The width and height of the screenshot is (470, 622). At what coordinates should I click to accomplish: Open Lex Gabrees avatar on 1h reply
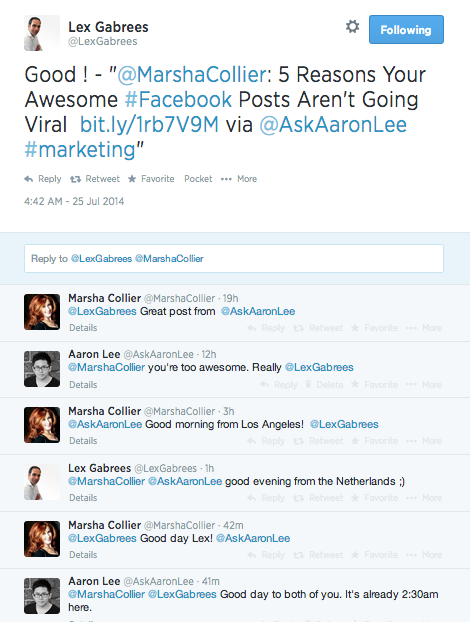tap(42, 482)
